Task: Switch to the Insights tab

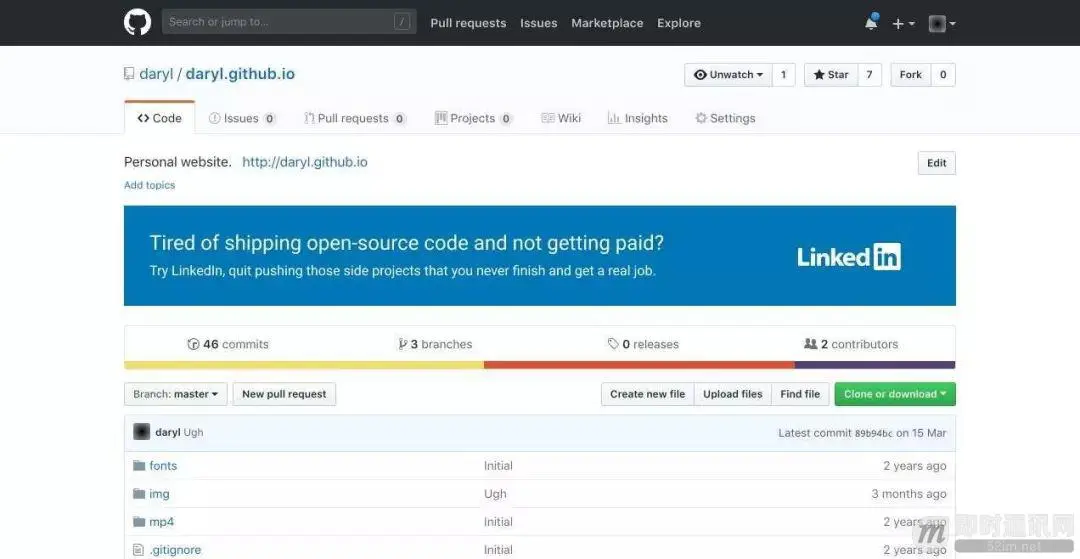Action: tap(637, 118)
